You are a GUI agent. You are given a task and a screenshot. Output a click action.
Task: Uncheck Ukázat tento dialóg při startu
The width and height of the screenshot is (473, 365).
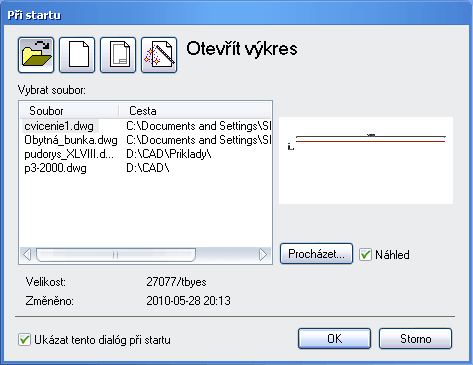[24, 340]
